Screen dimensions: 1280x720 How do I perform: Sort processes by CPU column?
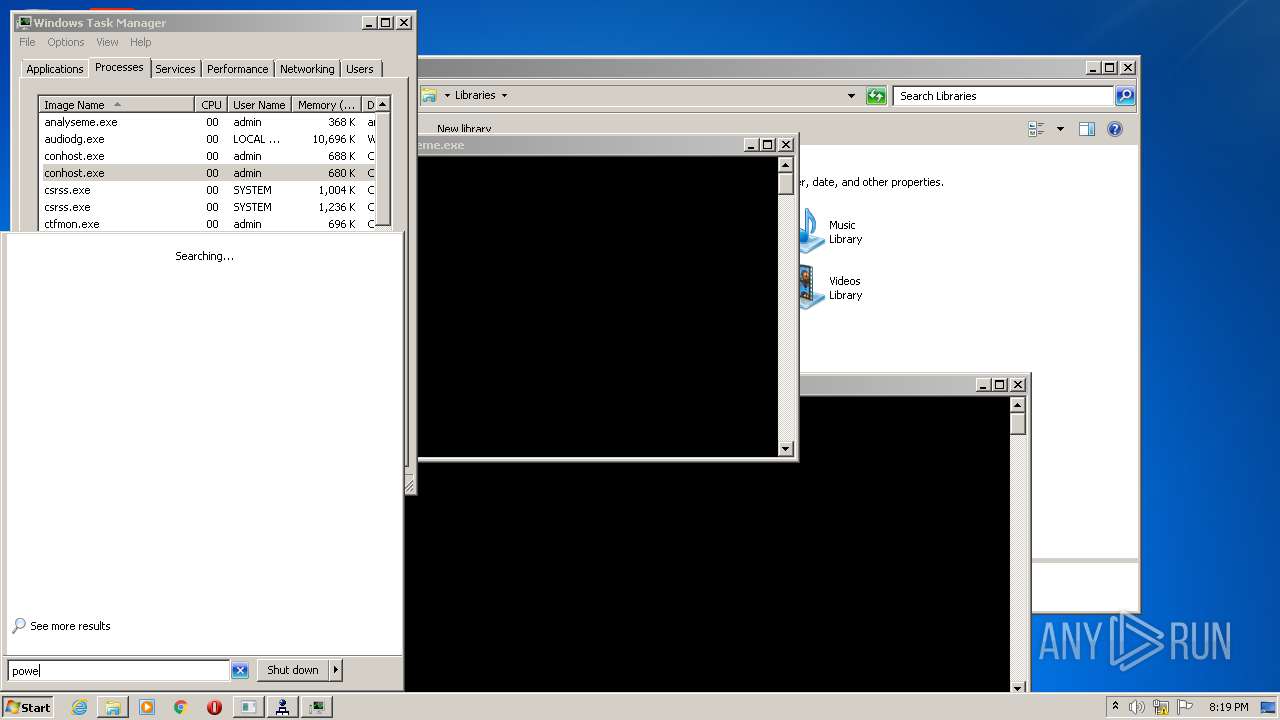point(211,105)
